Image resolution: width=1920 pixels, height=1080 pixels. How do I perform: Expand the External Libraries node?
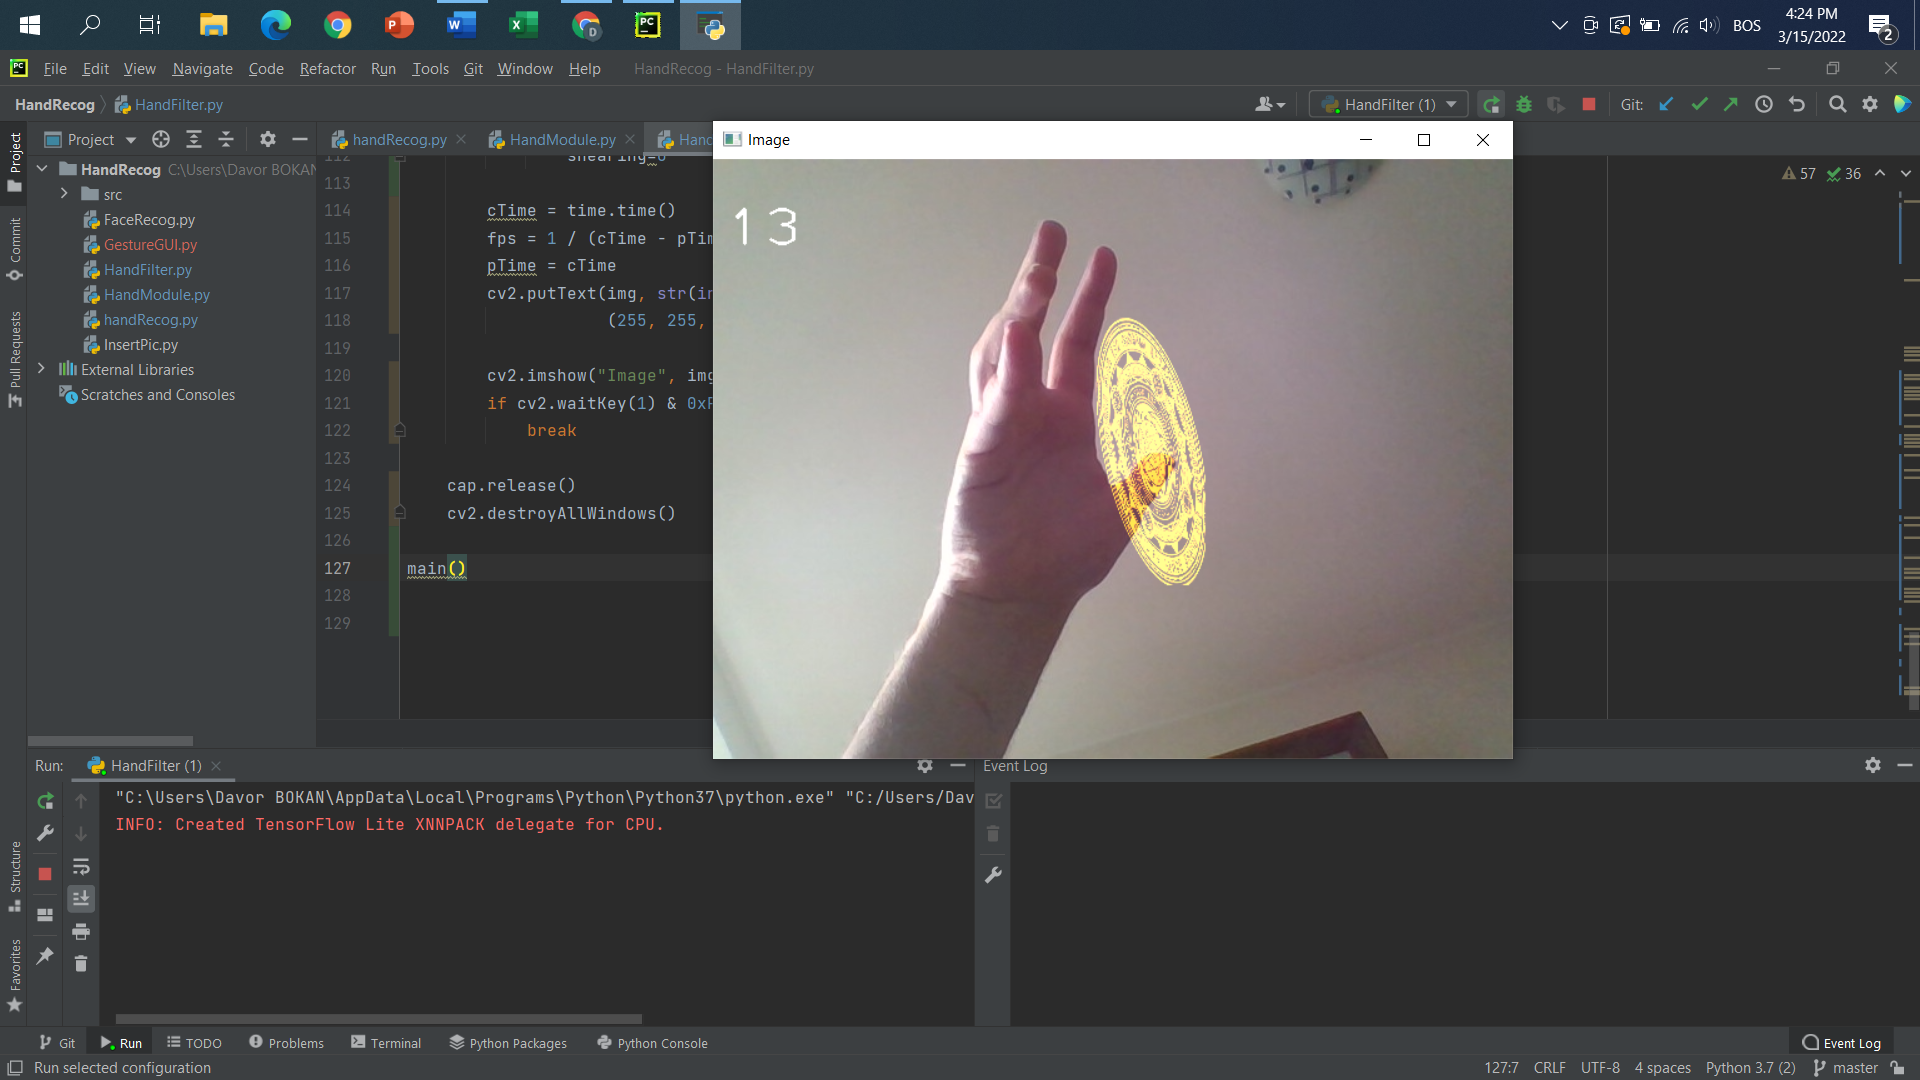coord(40,369)
